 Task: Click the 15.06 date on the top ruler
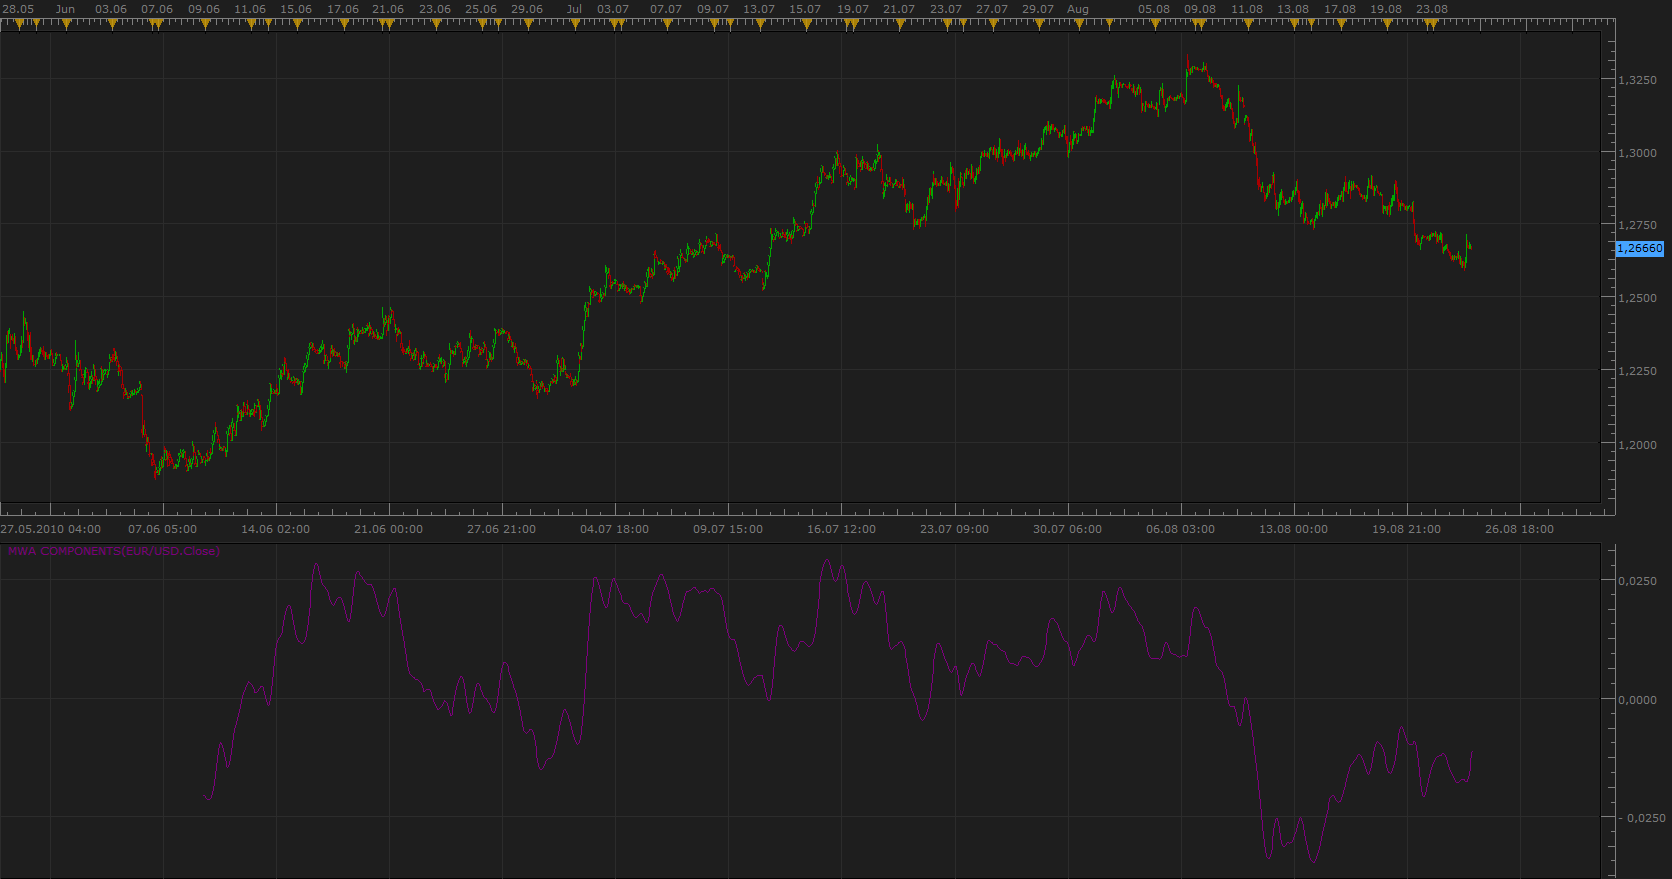296,9
